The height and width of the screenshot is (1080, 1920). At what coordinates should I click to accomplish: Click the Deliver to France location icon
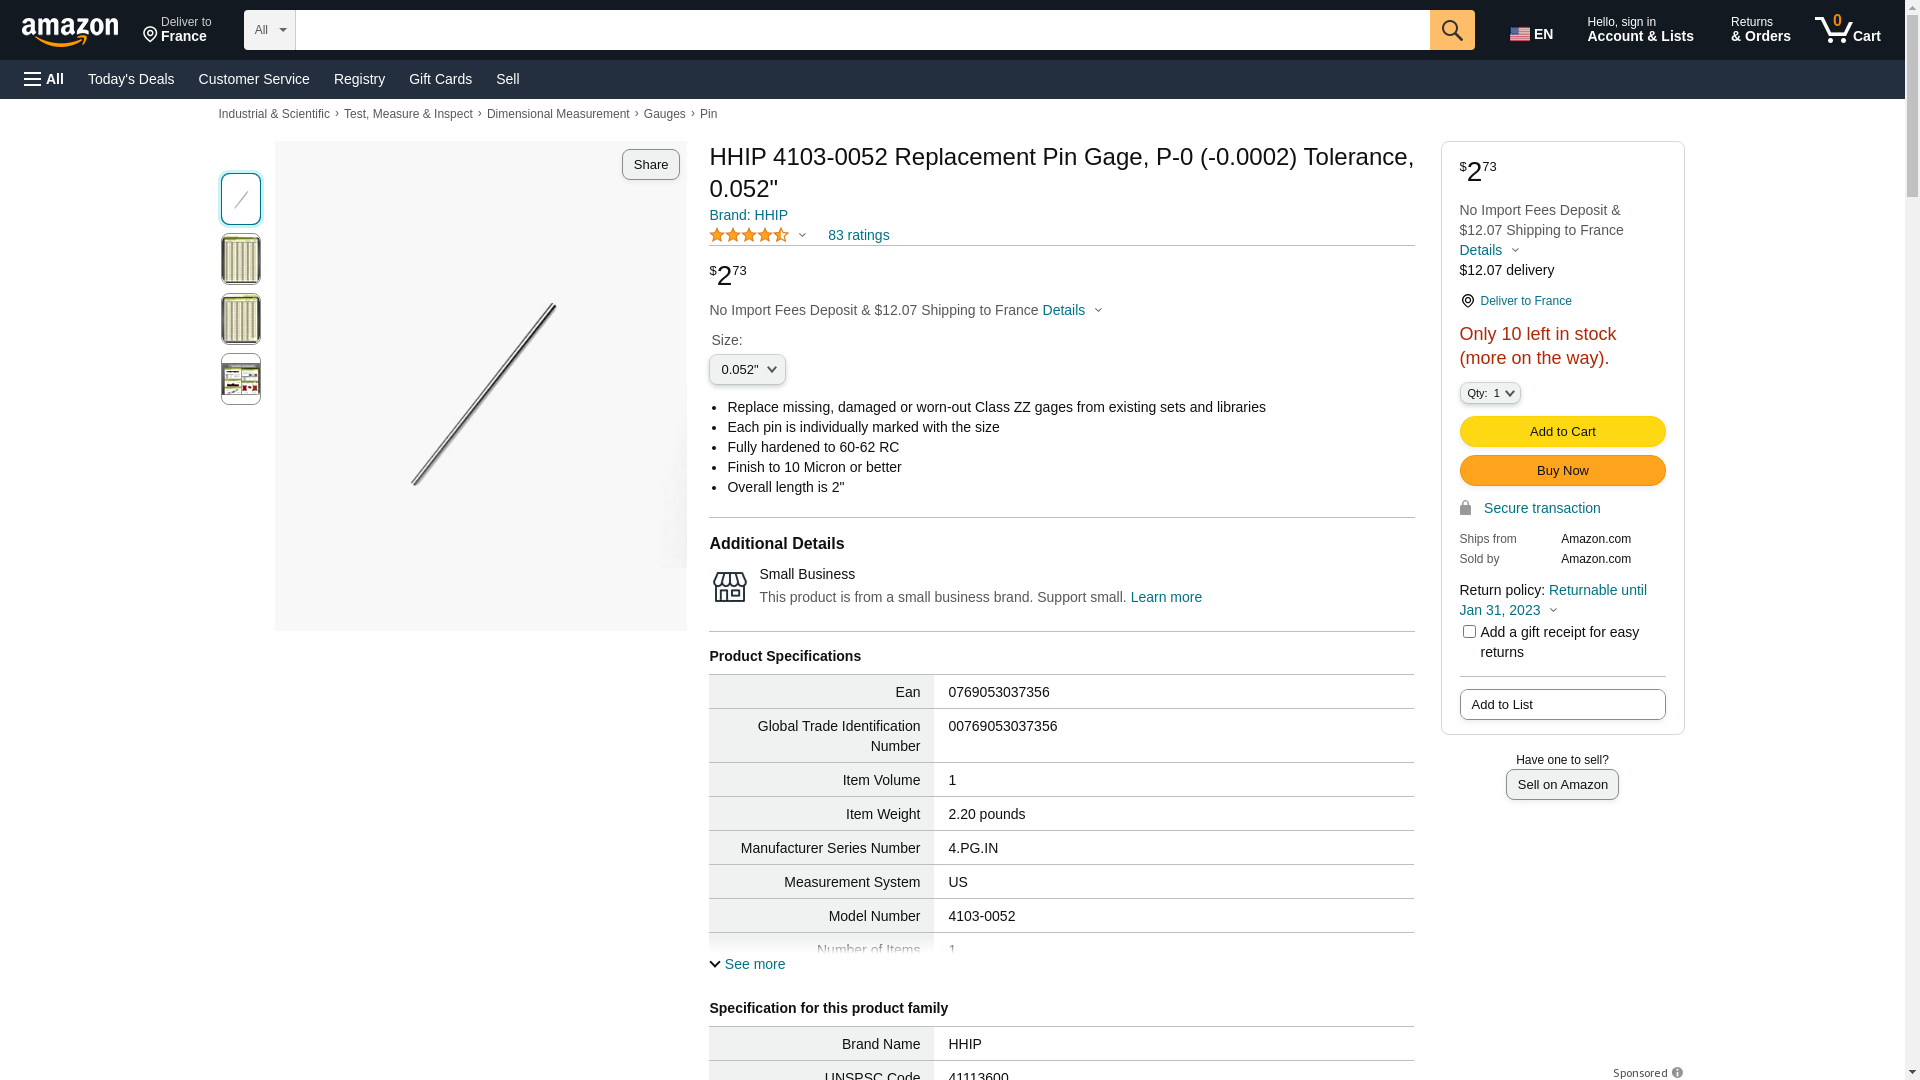[x=1467, y=301]
